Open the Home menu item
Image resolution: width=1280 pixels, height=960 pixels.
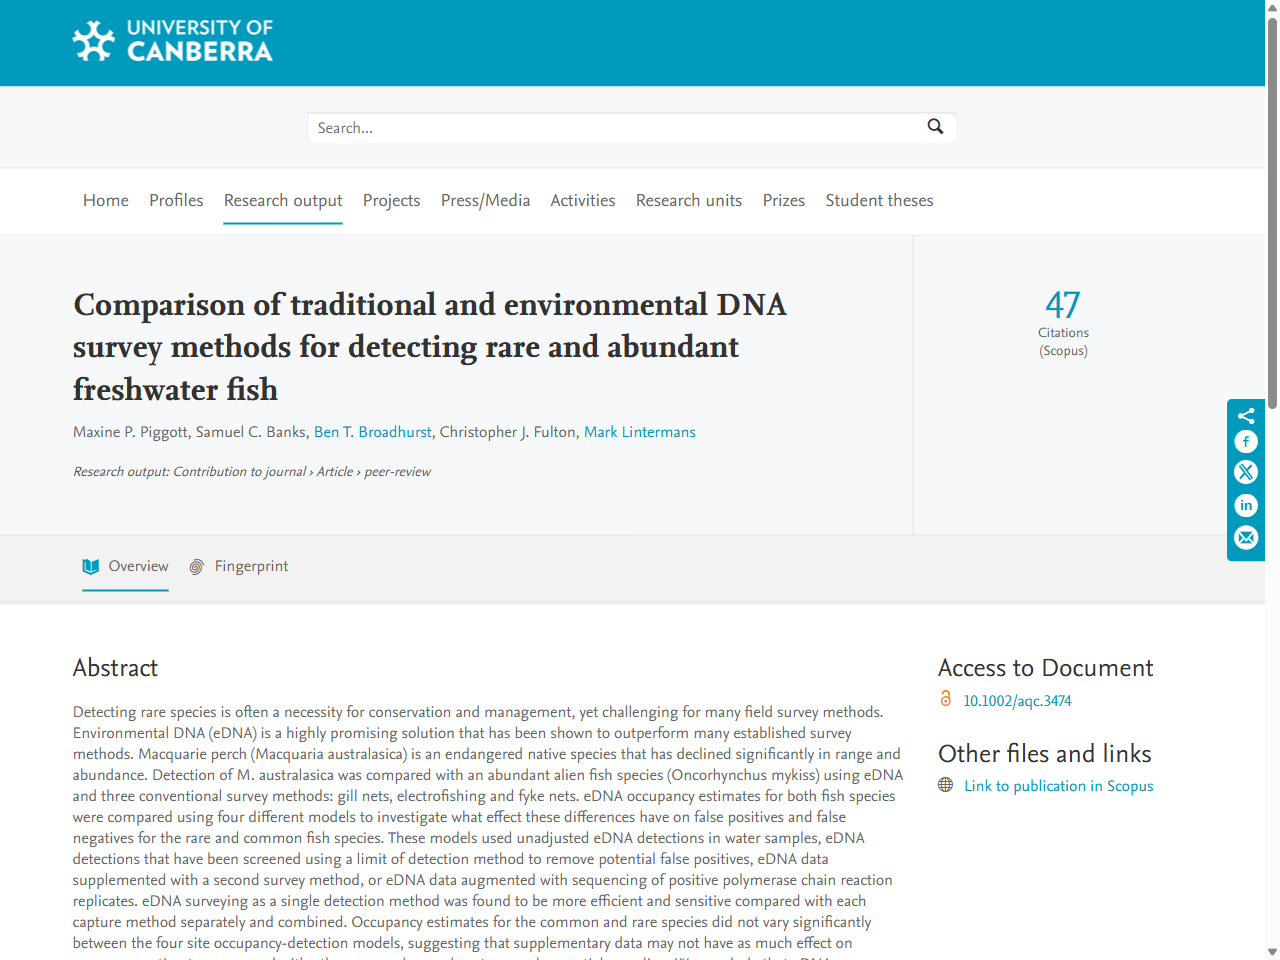[x=106, y=200]
